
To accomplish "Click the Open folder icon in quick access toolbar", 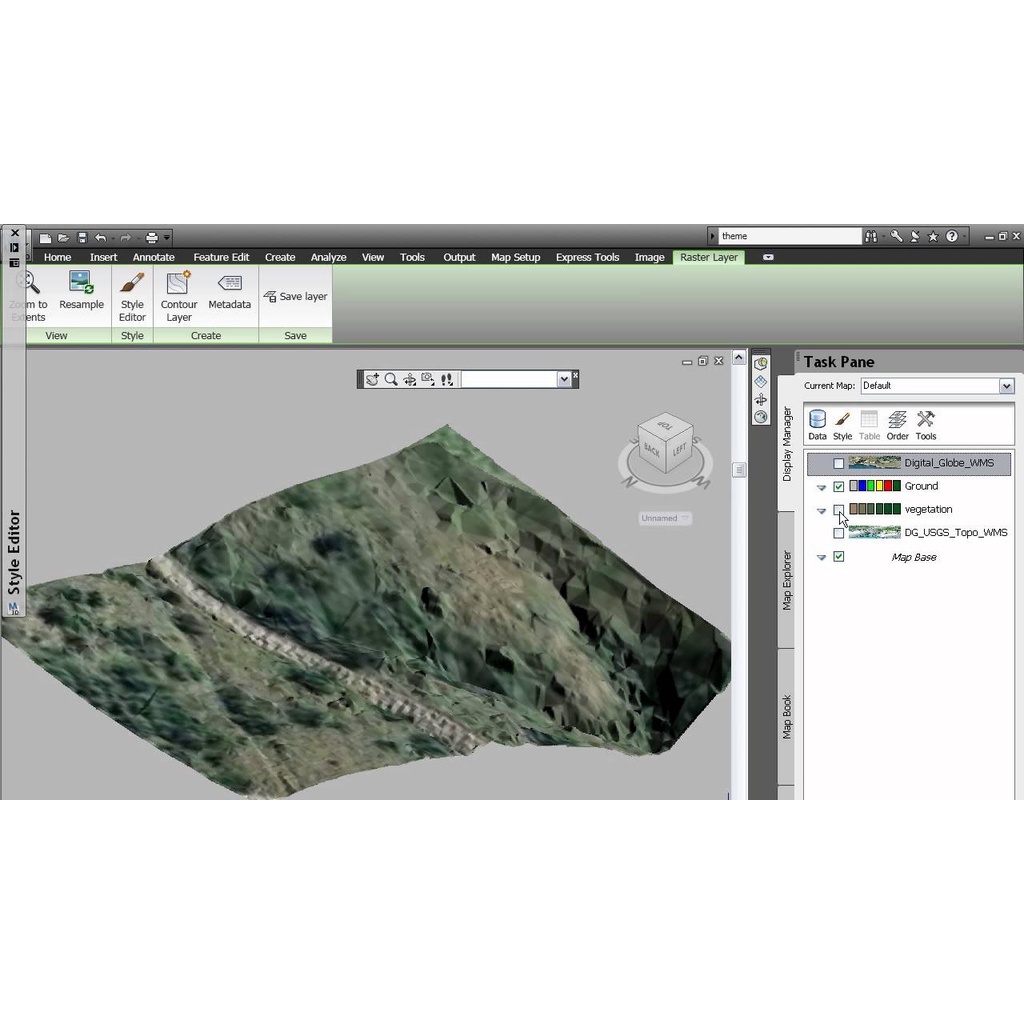I will [63, 238].
